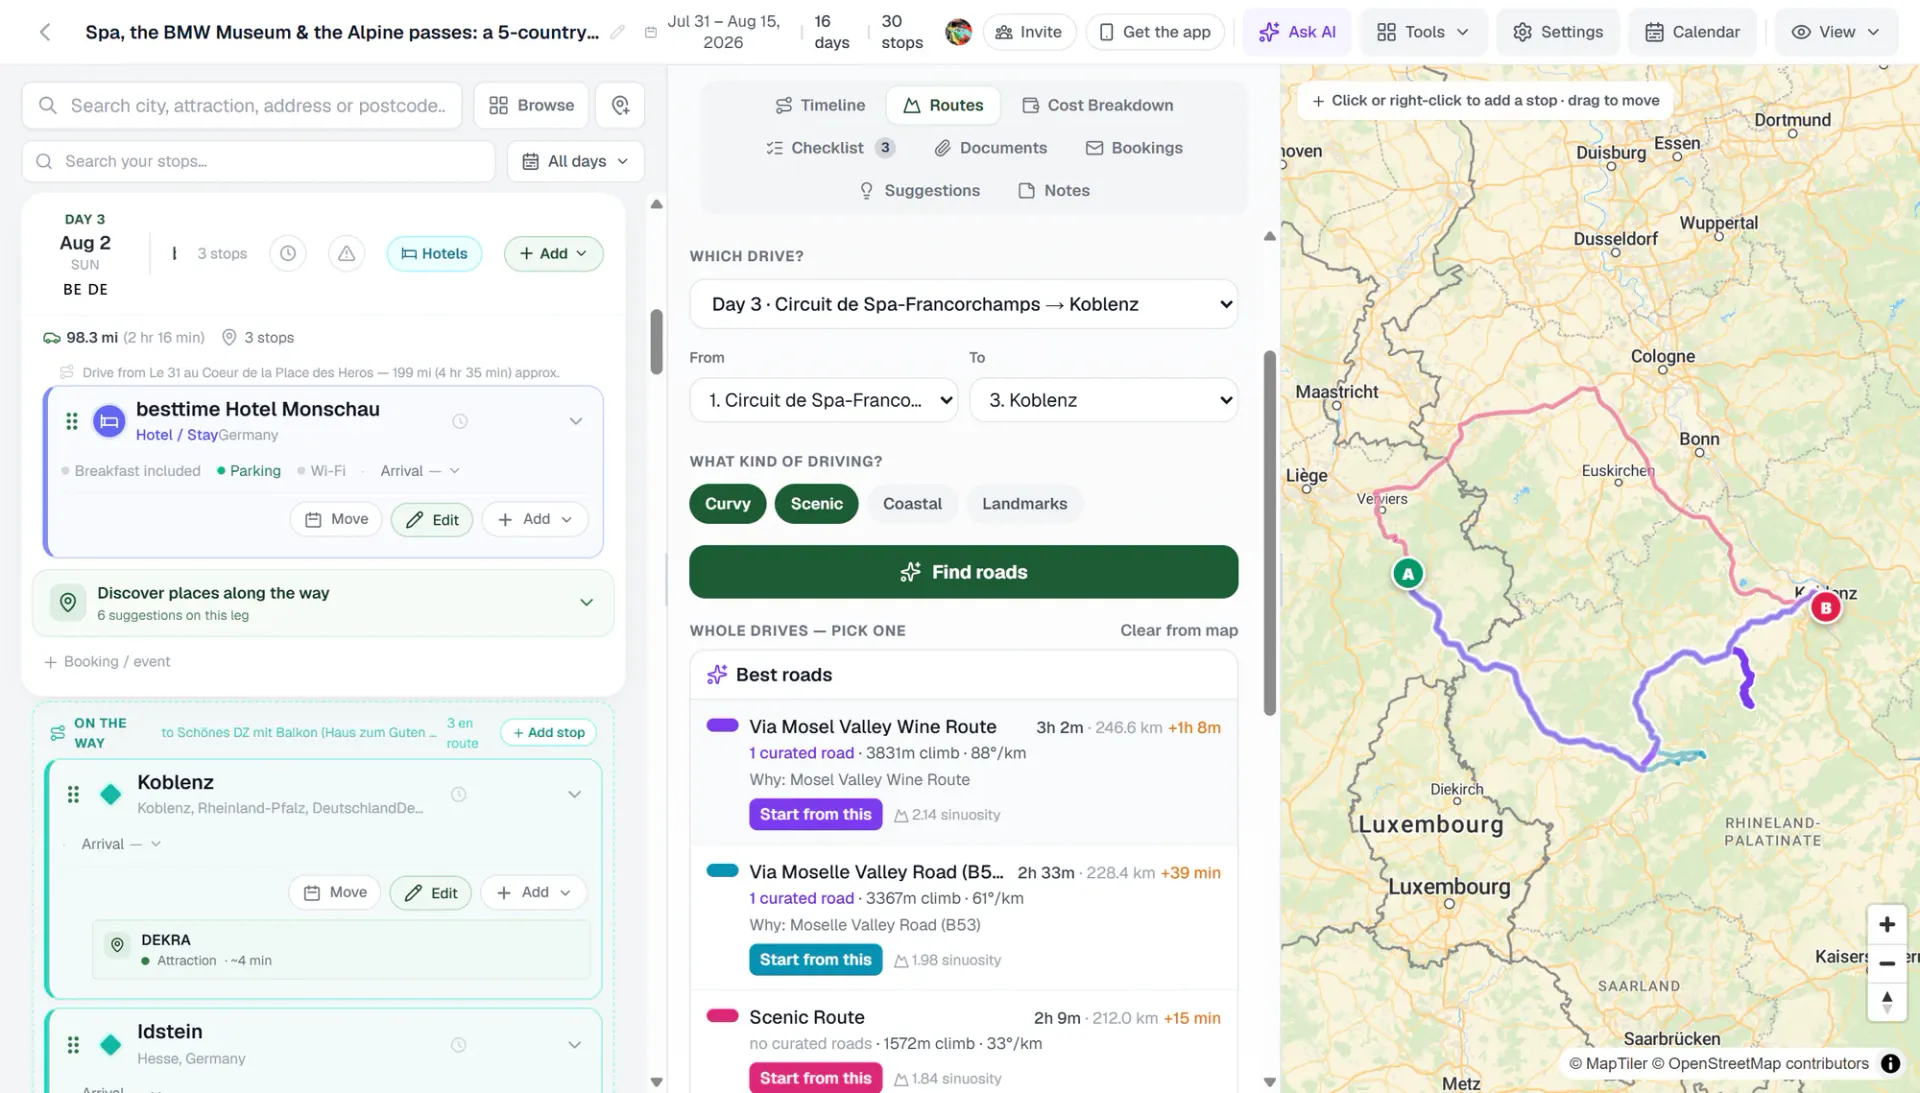
Task: Open Day 3 clock time icon
Action: (x=288, y=254)
